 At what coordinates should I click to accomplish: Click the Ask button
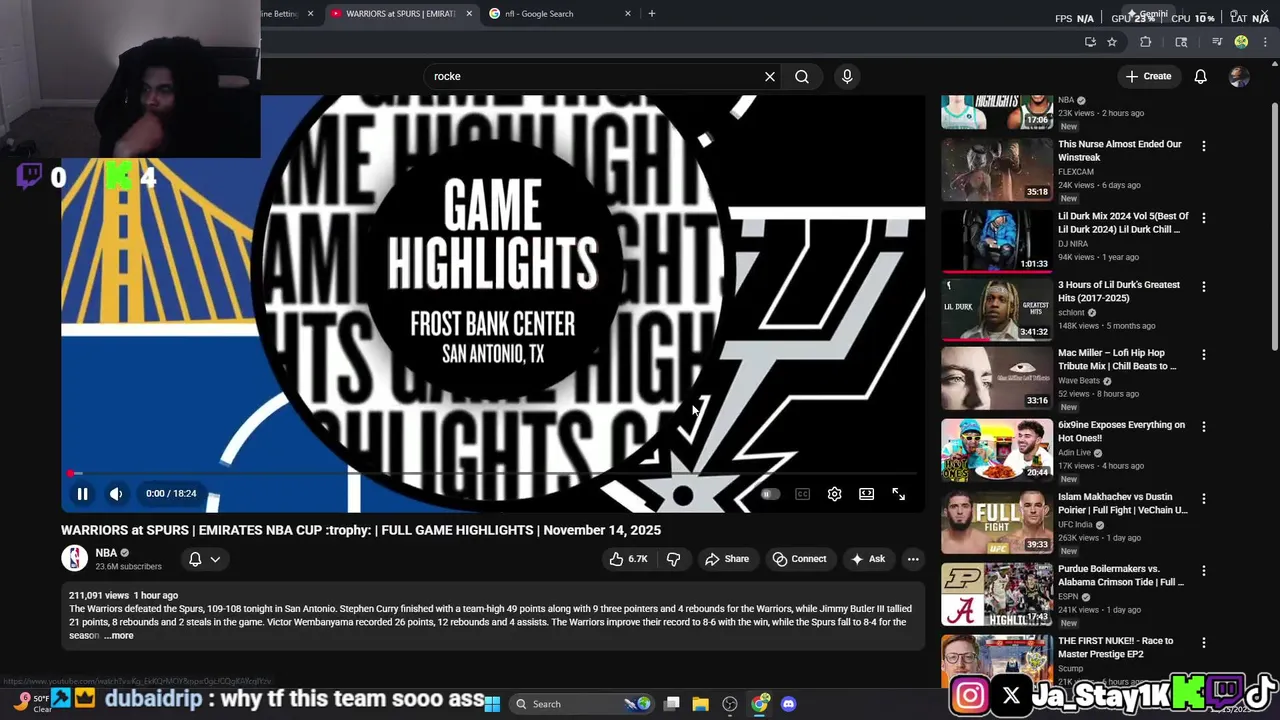(867, 559)
